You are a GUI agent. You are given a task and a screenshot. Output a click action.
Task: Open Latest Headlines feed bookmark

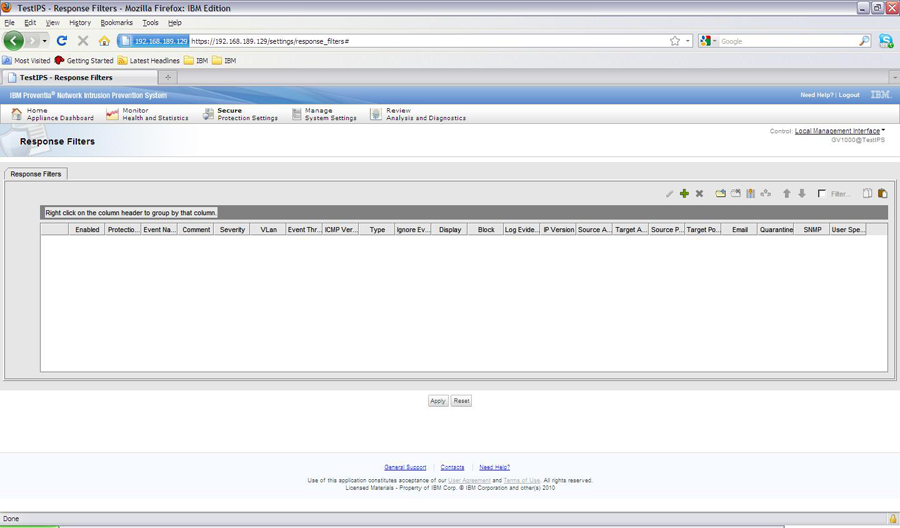(x=149, y=60)
